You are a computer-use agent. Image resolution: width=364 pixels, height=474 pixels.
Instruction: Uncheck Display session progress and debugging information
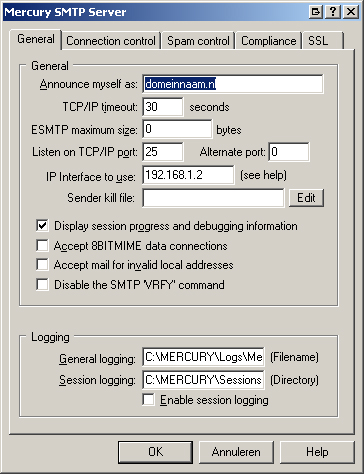click(42, 226)
